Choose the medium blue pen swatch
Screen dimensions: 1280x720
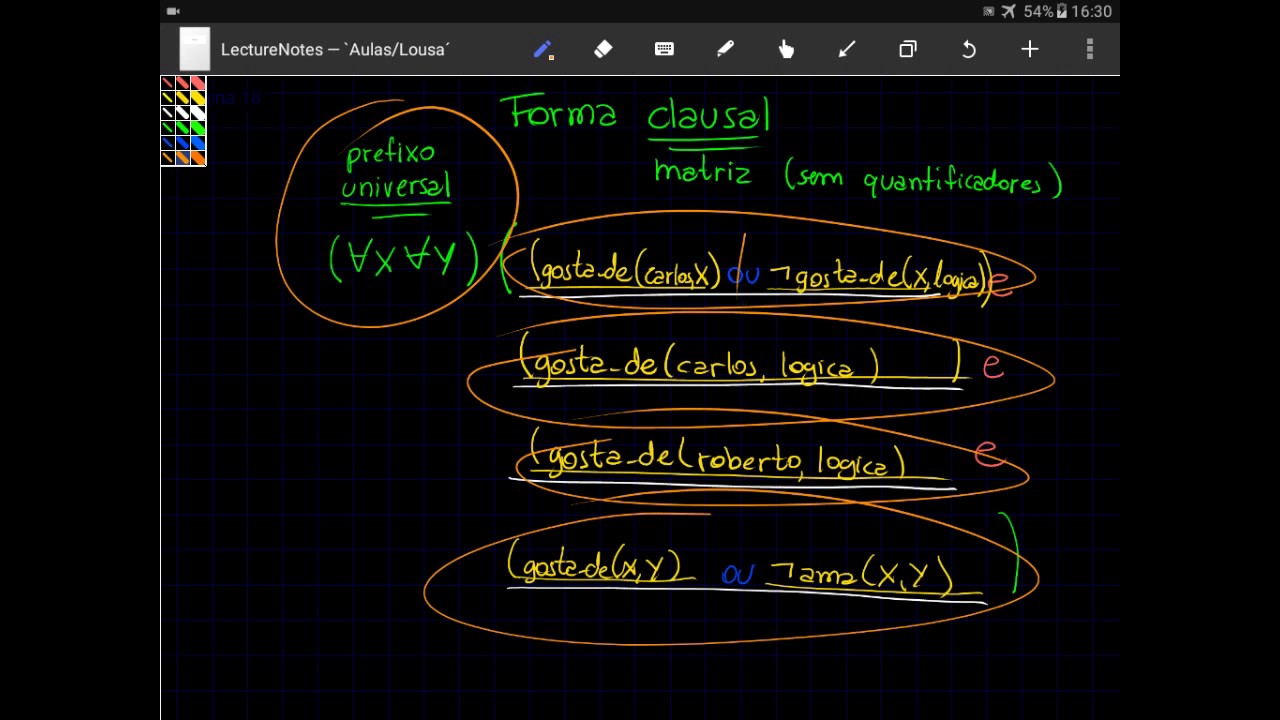[x=183, y=143]
